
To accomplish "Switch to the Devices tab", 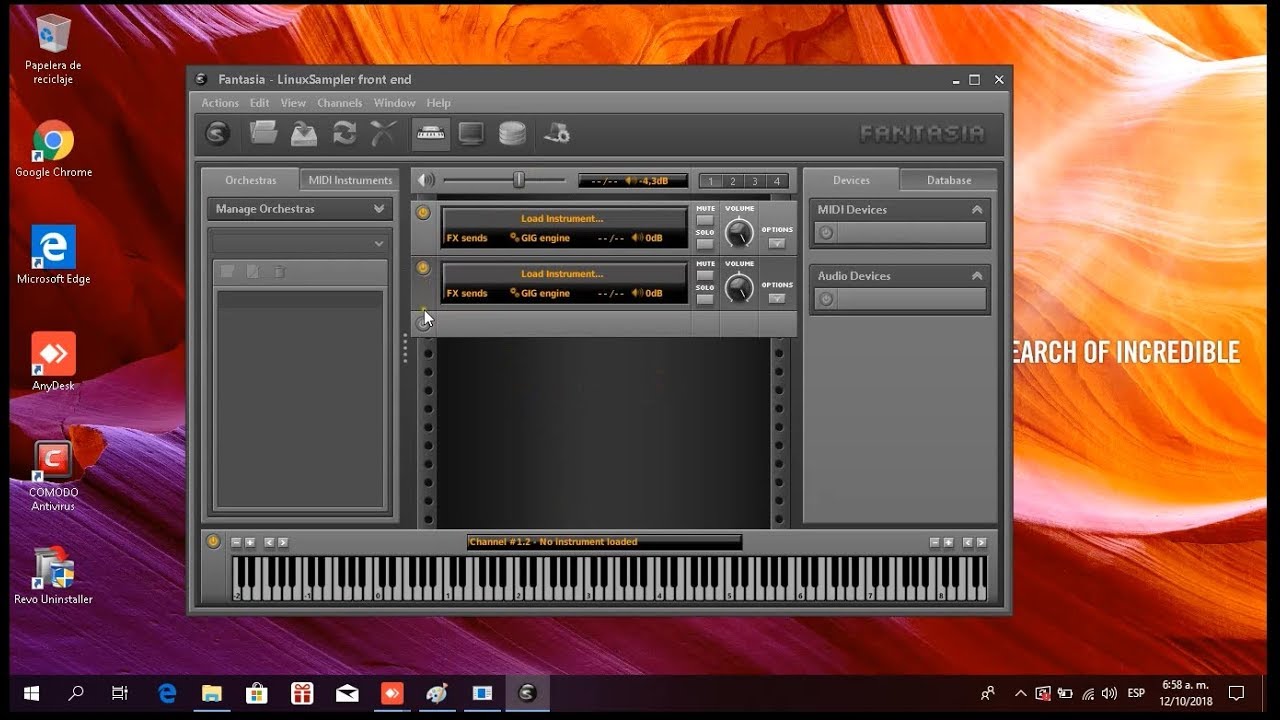I will tap(852, 180).
